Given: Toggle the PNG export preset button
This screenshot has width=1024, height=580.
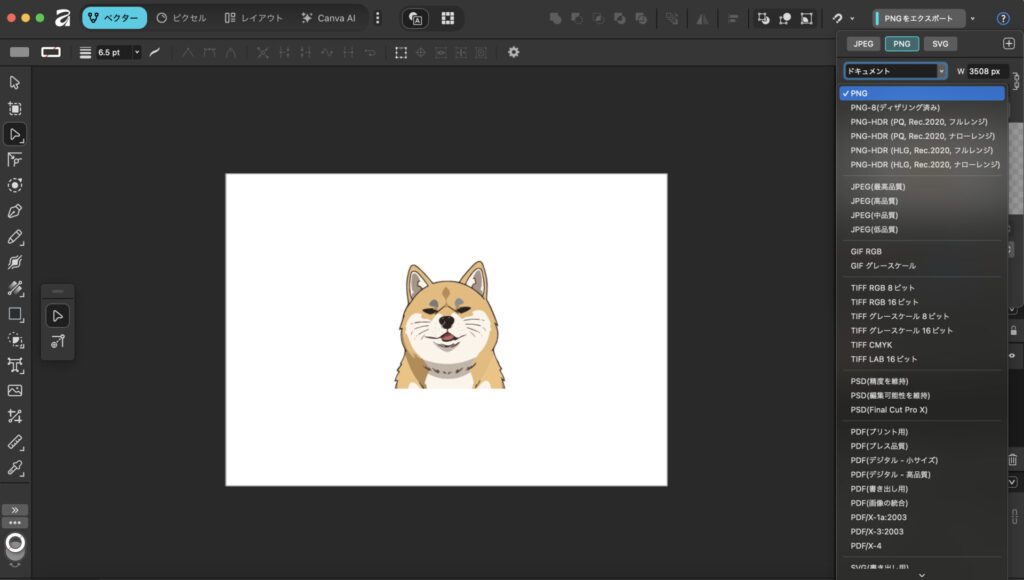Looking at the screenshot, I should (x=902, y=44).
